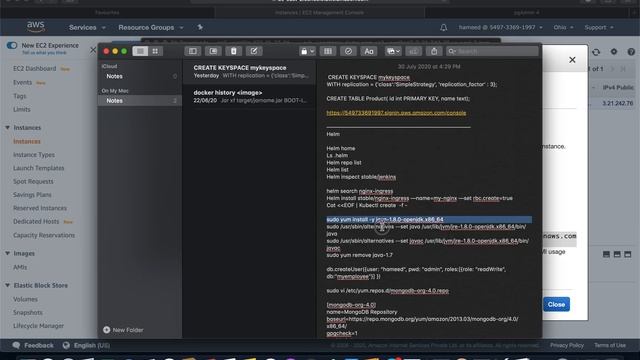
Task: Open the lock note dropdown
Action: (307, 51)
